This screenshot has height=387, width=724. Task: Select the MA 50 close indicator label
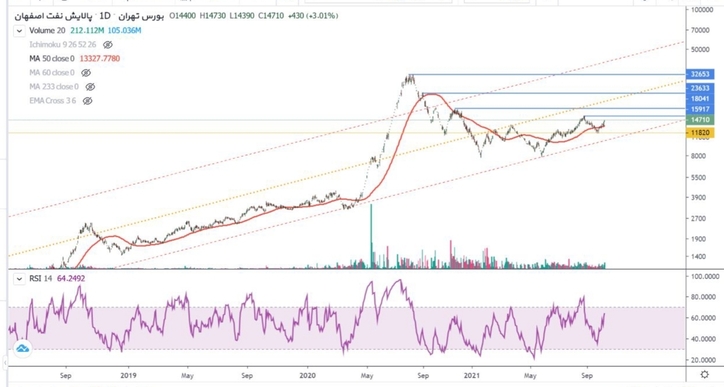tap(52, 59)
